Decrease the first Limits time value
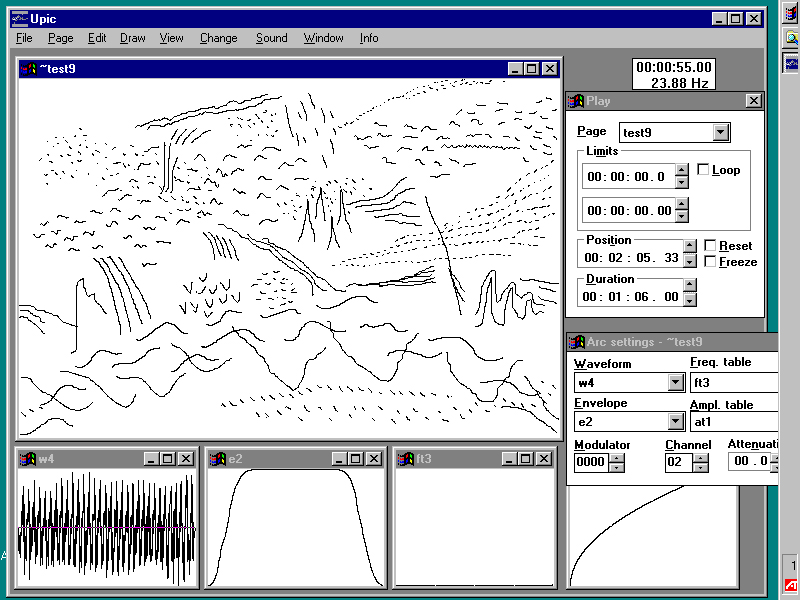 click(682, 182)
